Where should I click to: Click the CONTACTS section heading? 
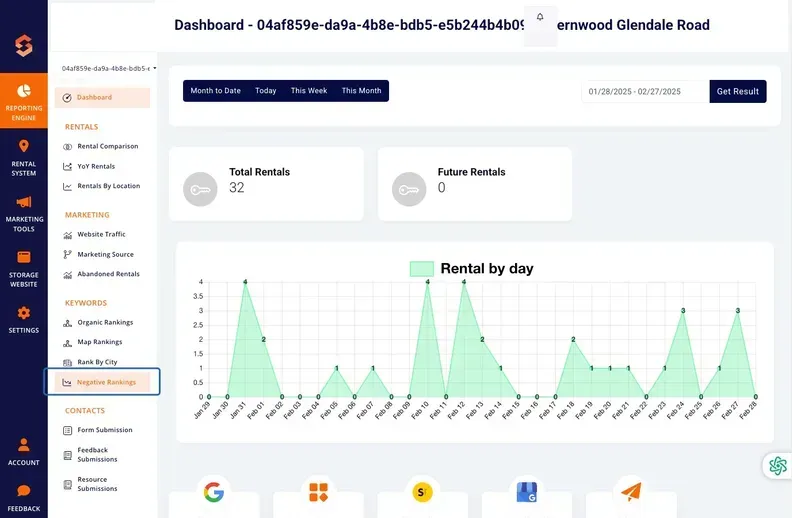[85, 410]
